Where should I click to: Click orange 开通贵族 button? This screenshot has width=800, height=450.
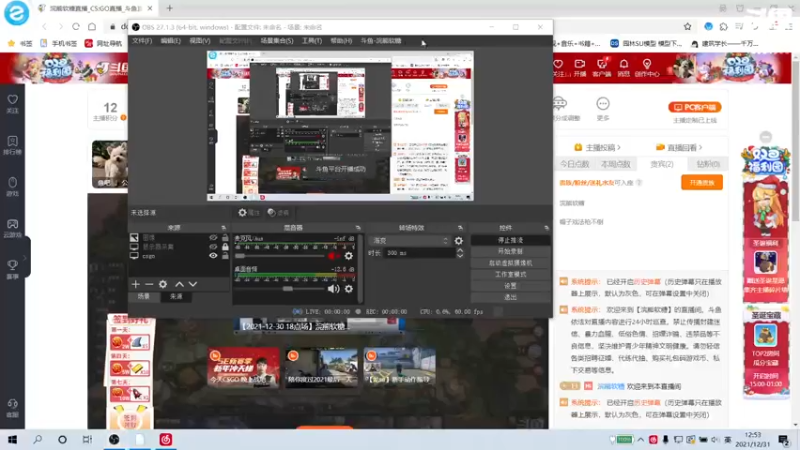tap(702, 182)
